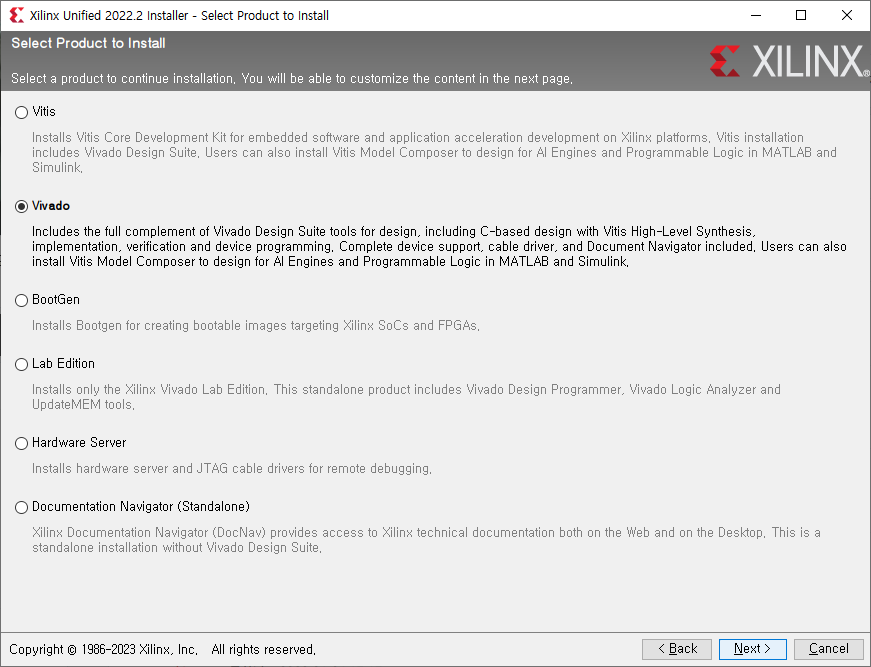Minimize the installer window
Image resolution: width=871 pixels, height=667 pixels.
(755, 15)
